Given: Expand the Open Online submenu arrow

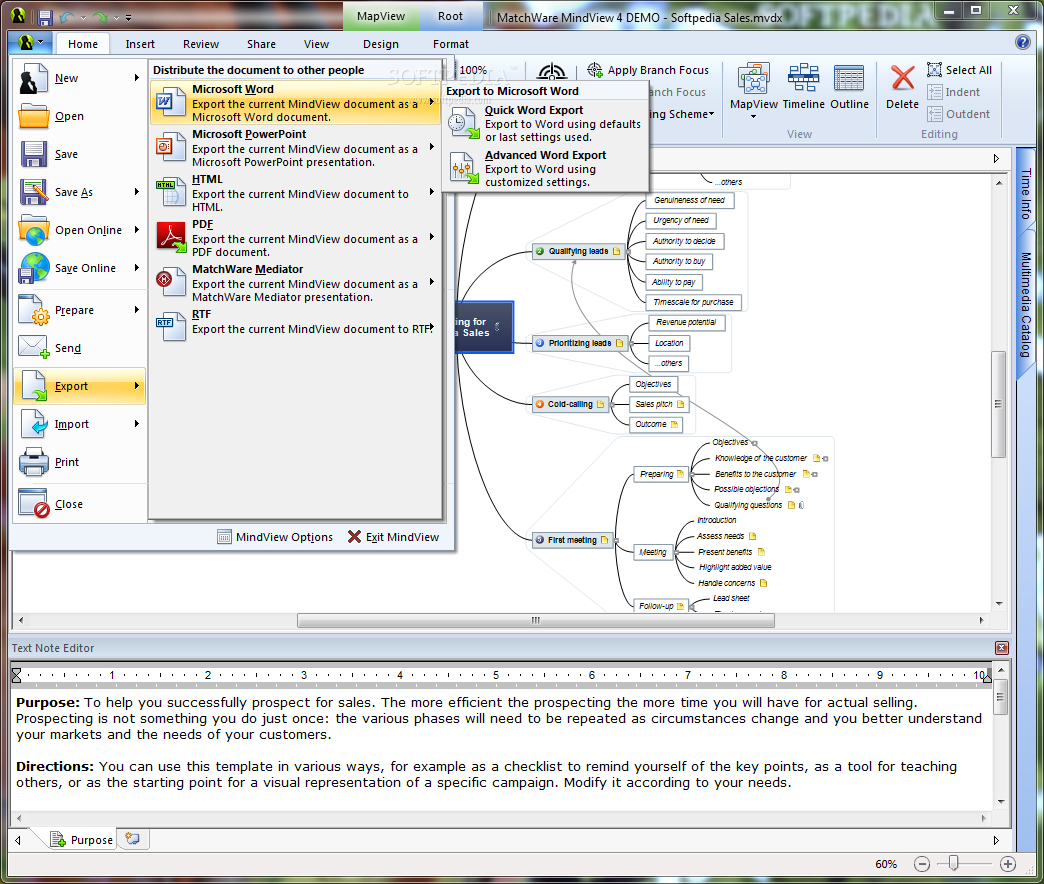Looking at the screenshot, I should coord(136,230).
